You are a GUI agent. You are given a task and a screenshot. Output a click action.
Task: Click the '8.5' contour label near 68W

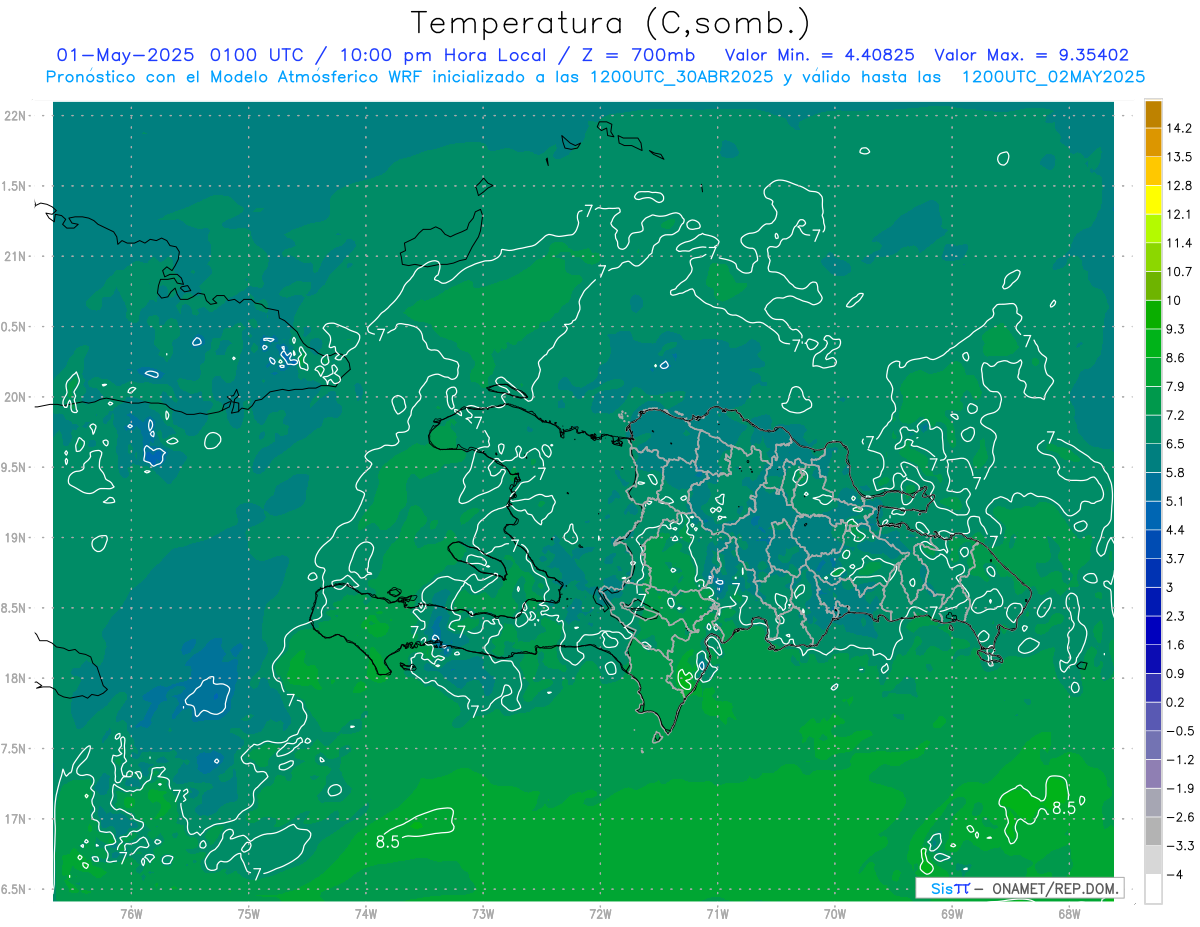tap(1063, 808)
